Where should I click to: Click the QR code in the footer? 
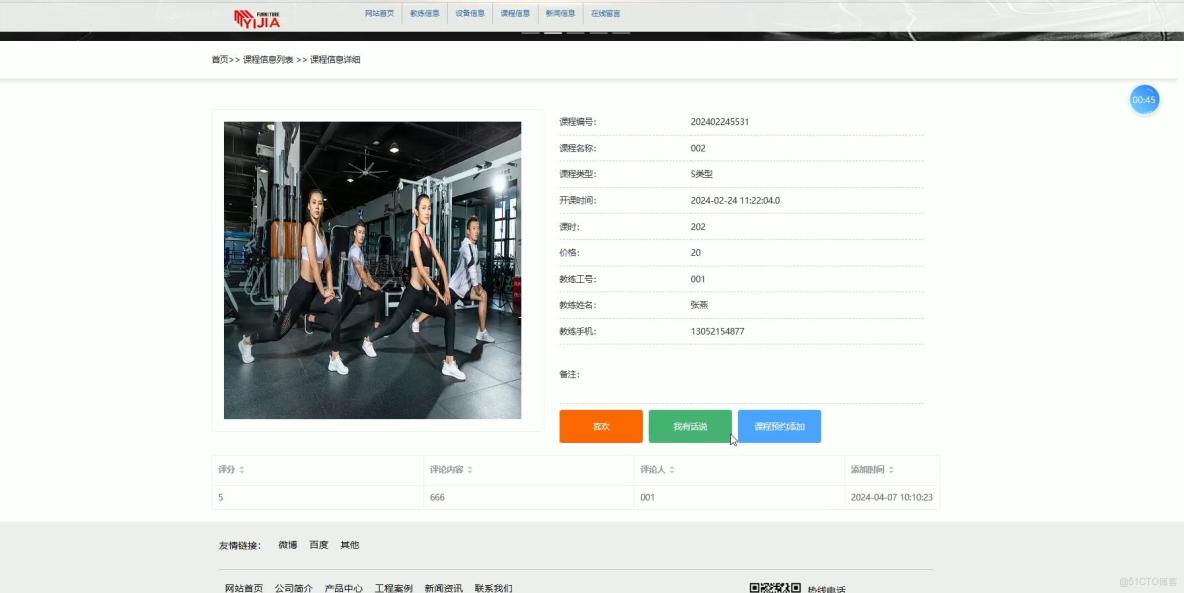(775, 587)
